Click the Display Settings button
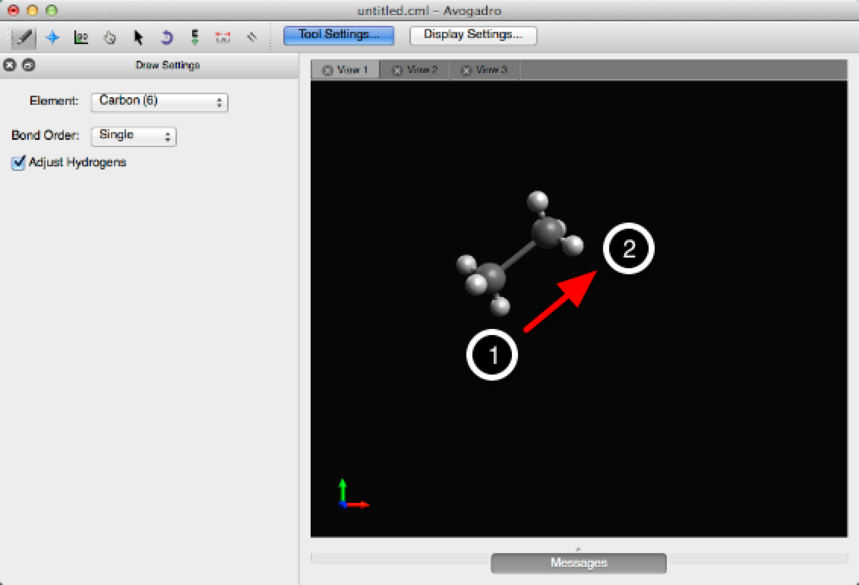 point(473,35)
